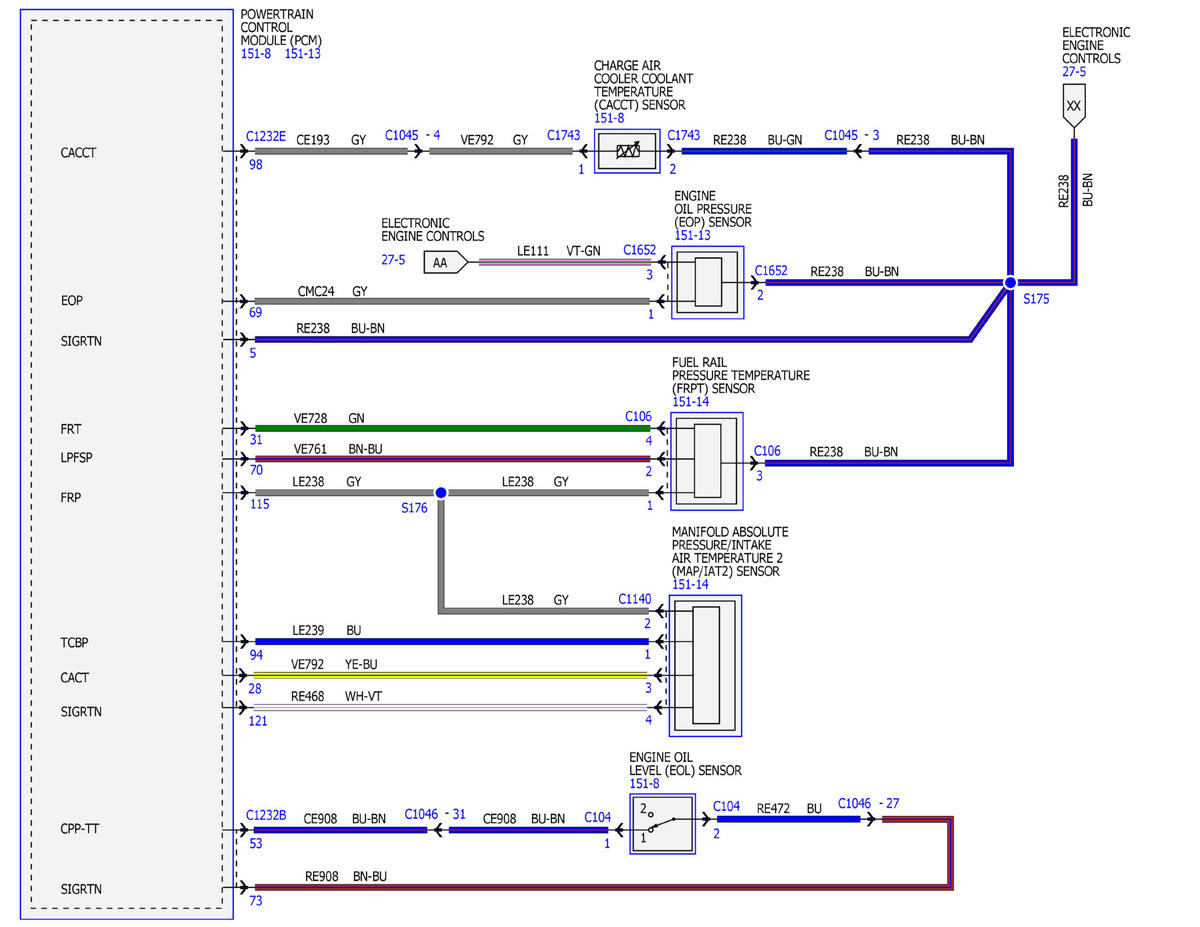Click the CACCT sensor thermistor symbol

pyautogui.click(x=628, y=151)
